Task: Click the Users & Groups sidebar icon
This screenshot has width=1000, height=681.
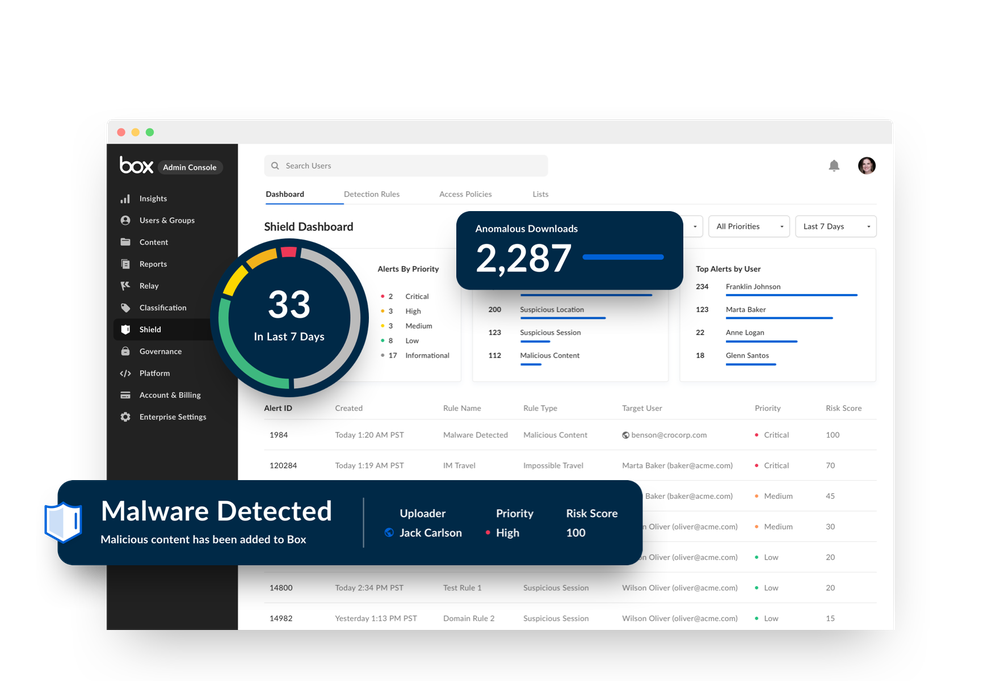Action: pos(123,220)
